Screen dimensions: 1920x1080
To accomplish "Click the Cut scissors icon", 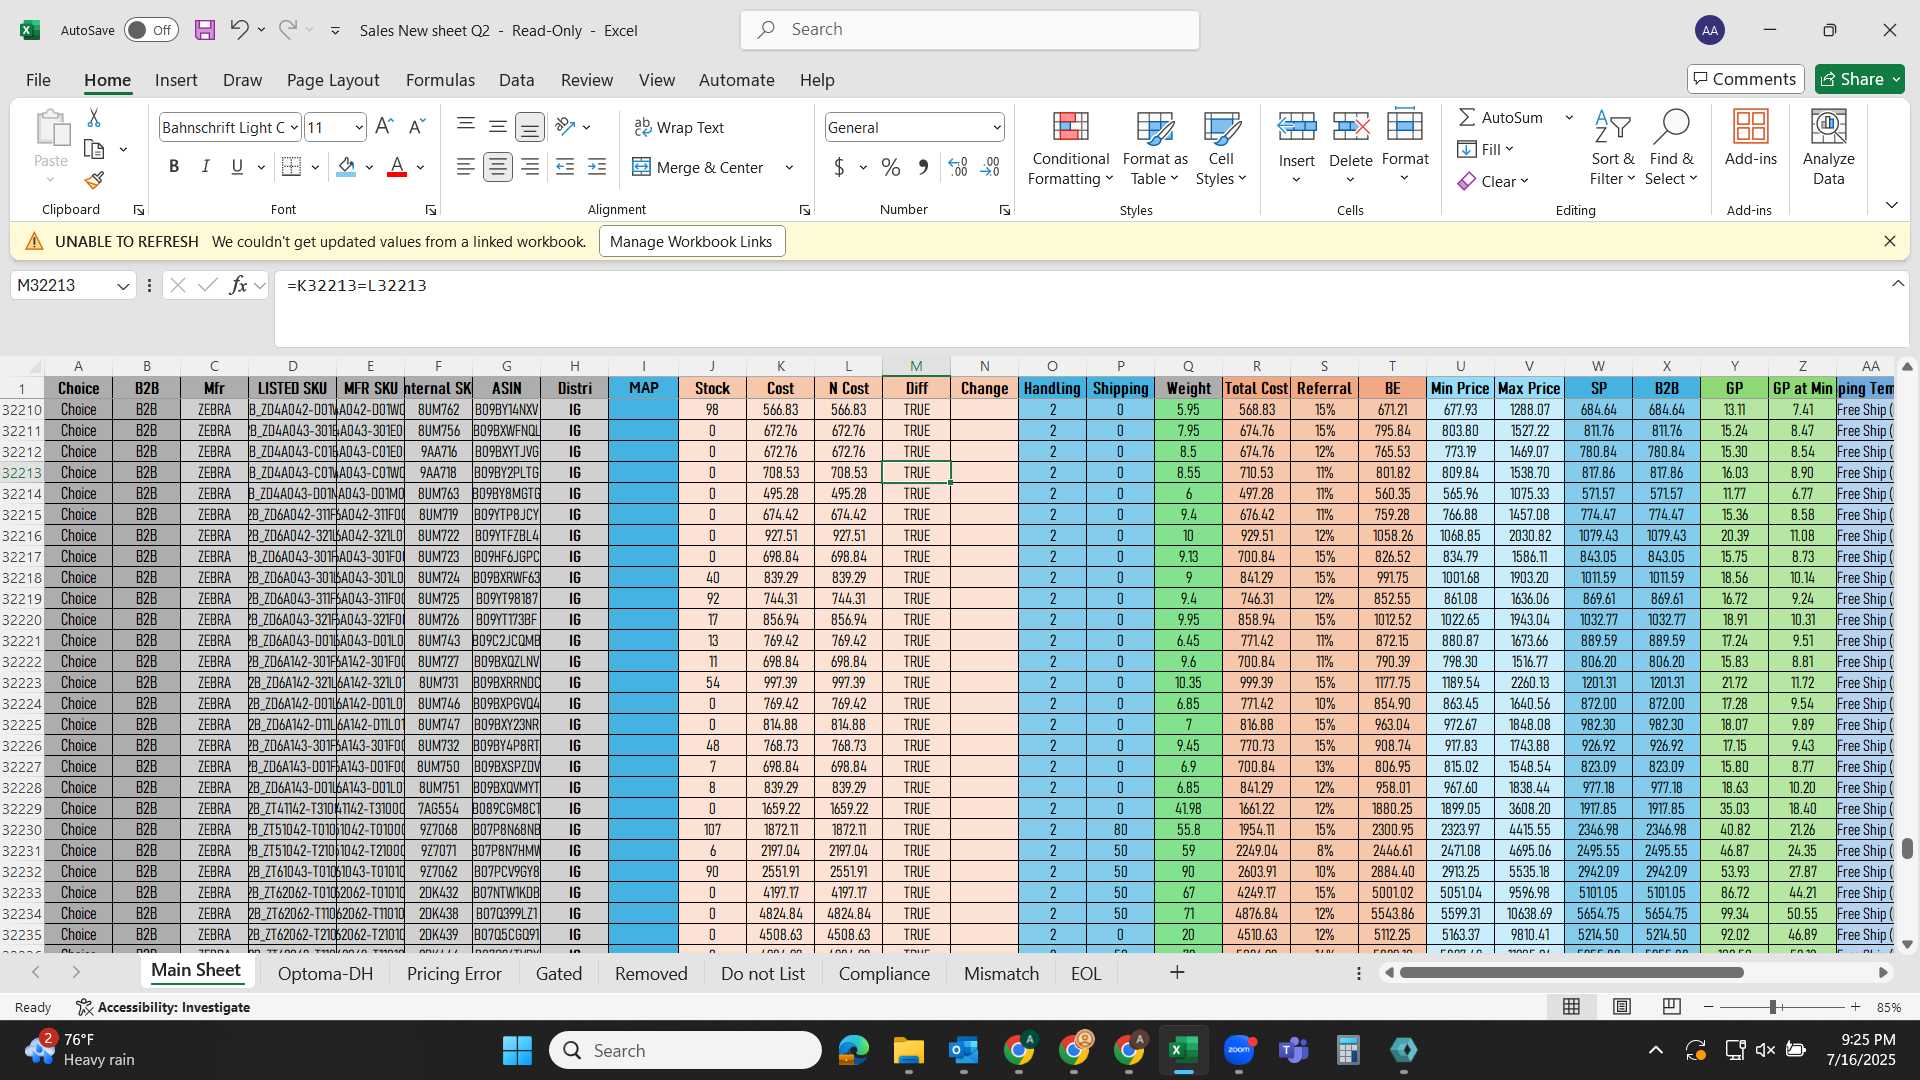I will coord(94,118).
